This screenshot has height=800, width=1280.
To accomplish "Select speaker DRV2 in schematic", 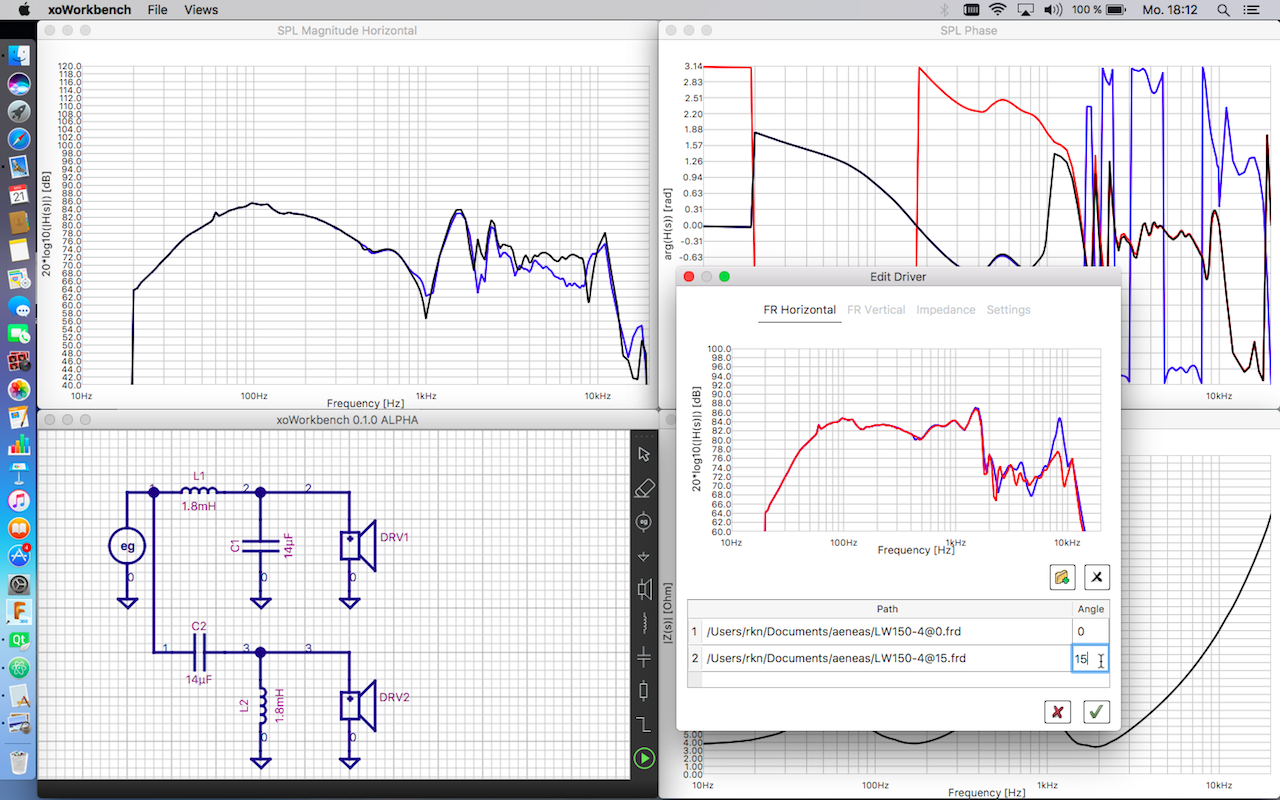I will [358, 706].
